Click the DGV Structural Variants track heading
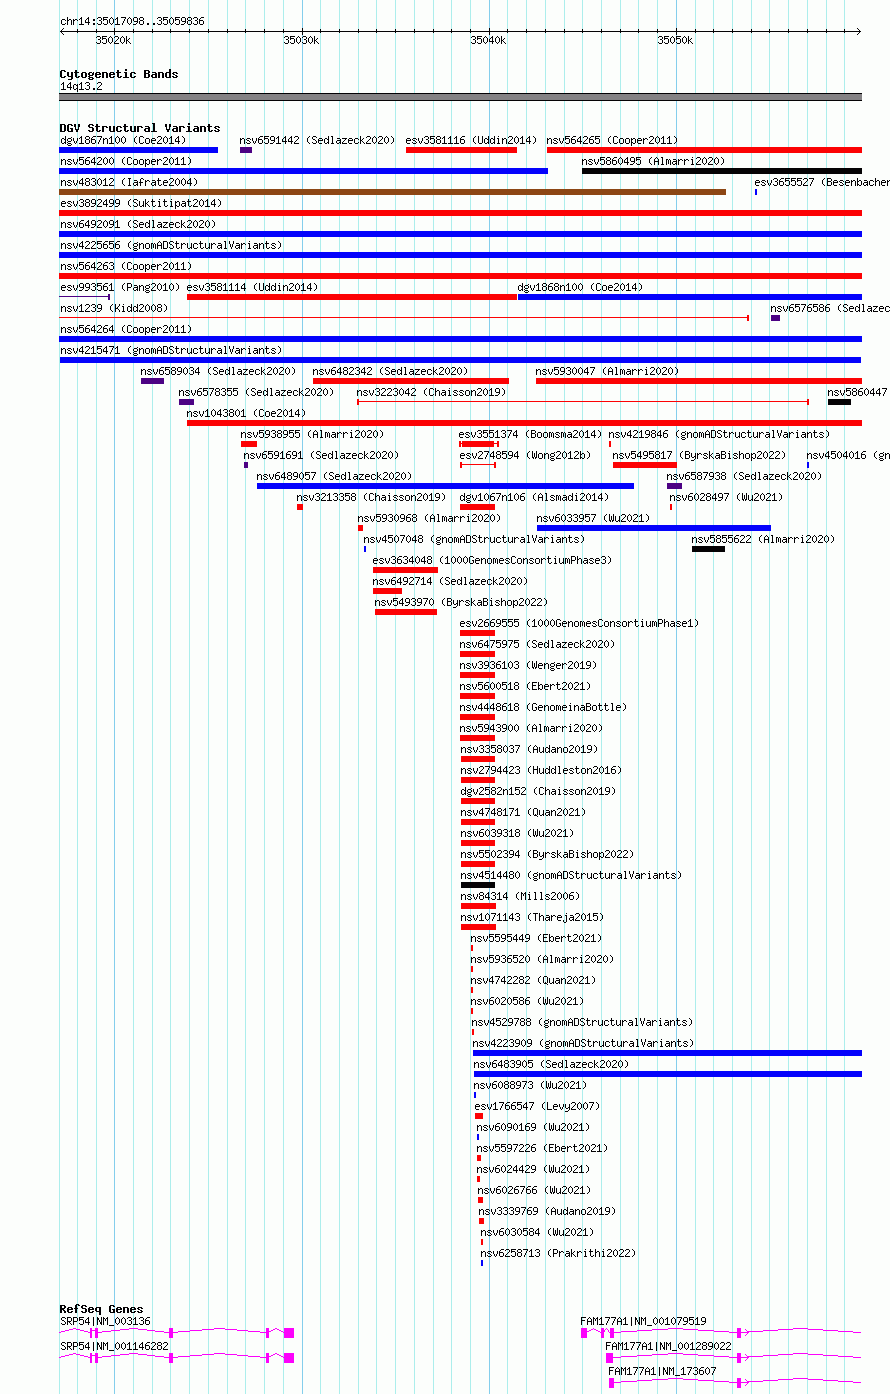Screen dimensions: 890x1394 139,128
